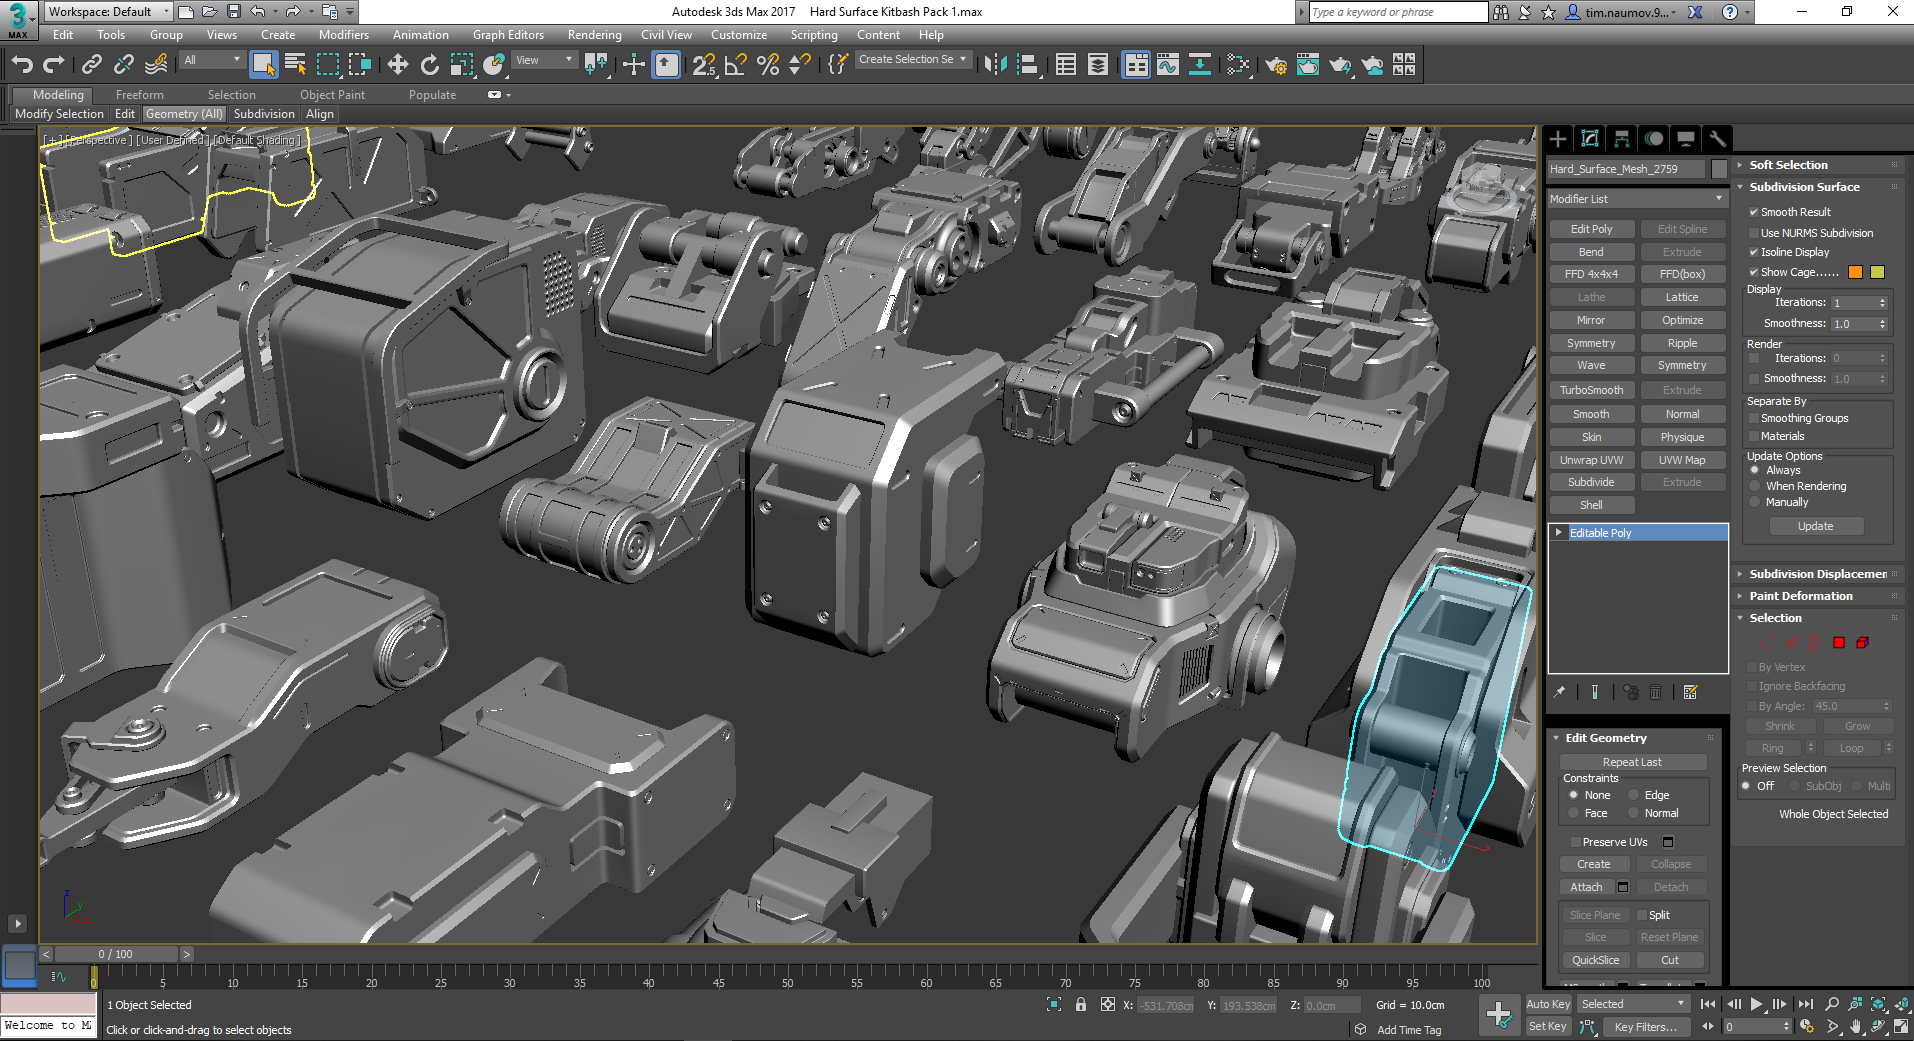Toggle the selection lock icon
Viewport: 1914px width, 1041px height.
[1081, 1005]
